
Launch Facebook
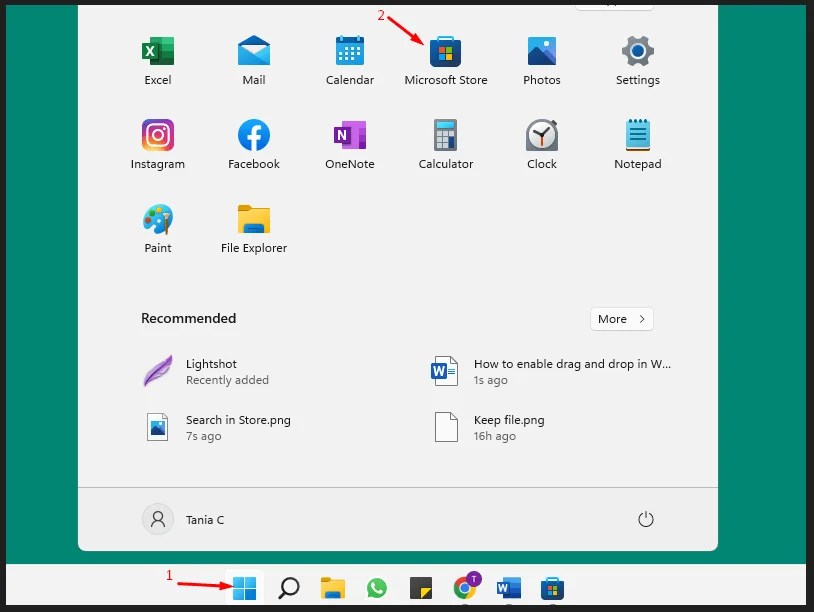[x=254, y=144]
